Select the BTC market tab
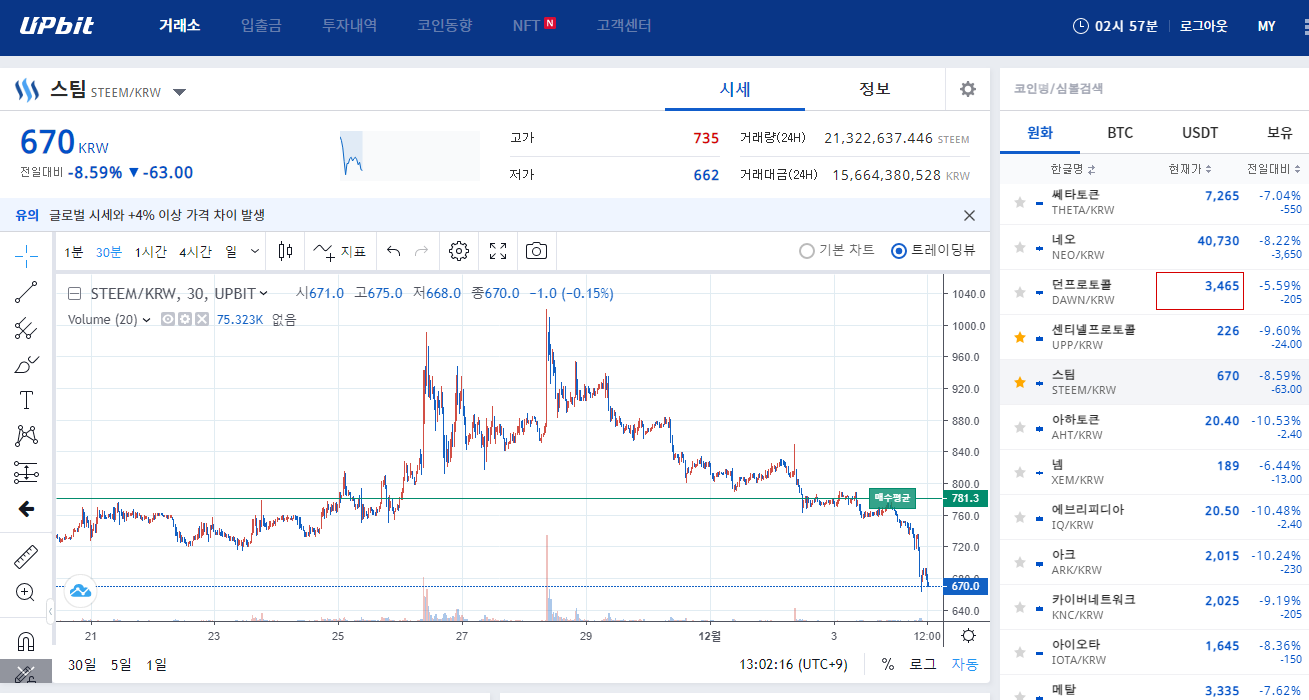1309x700 pixels. click(x=1120, y=133)
